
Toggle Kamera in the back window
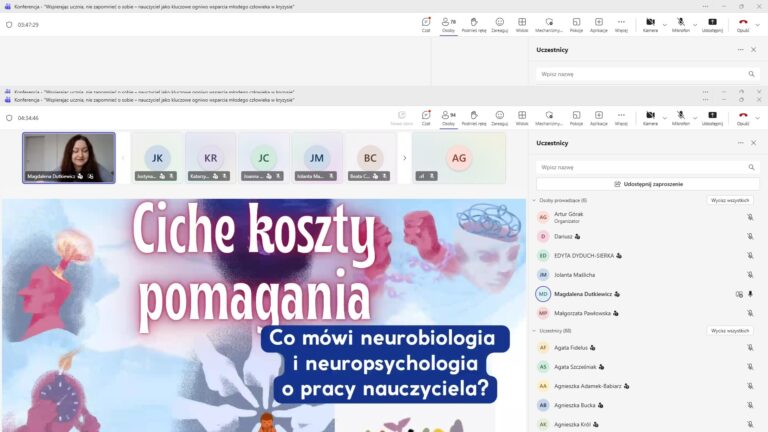point(650,24)
